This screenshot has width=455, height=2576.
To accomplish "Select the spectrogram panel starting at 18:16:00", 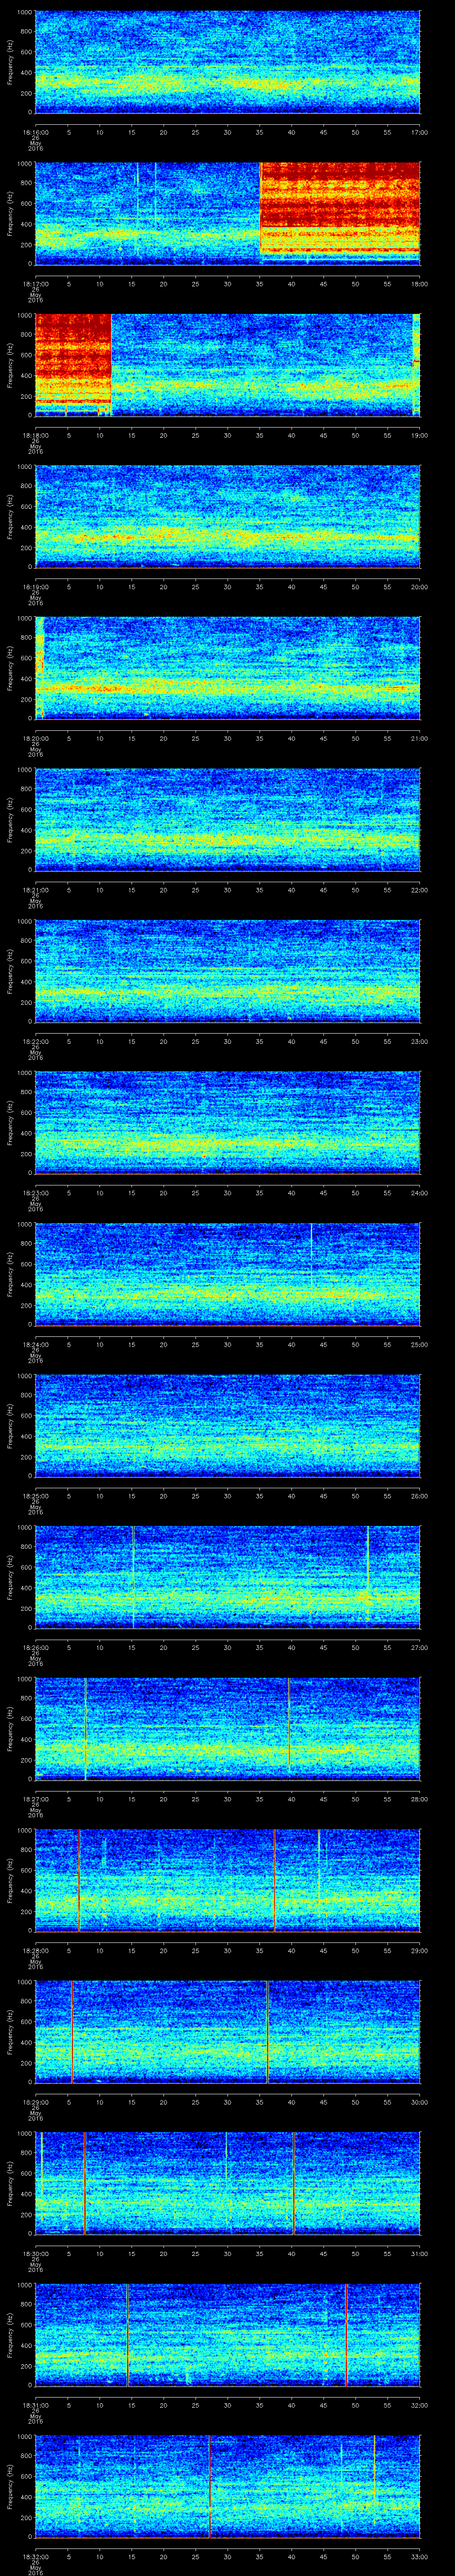I will [x=227, y=62].
